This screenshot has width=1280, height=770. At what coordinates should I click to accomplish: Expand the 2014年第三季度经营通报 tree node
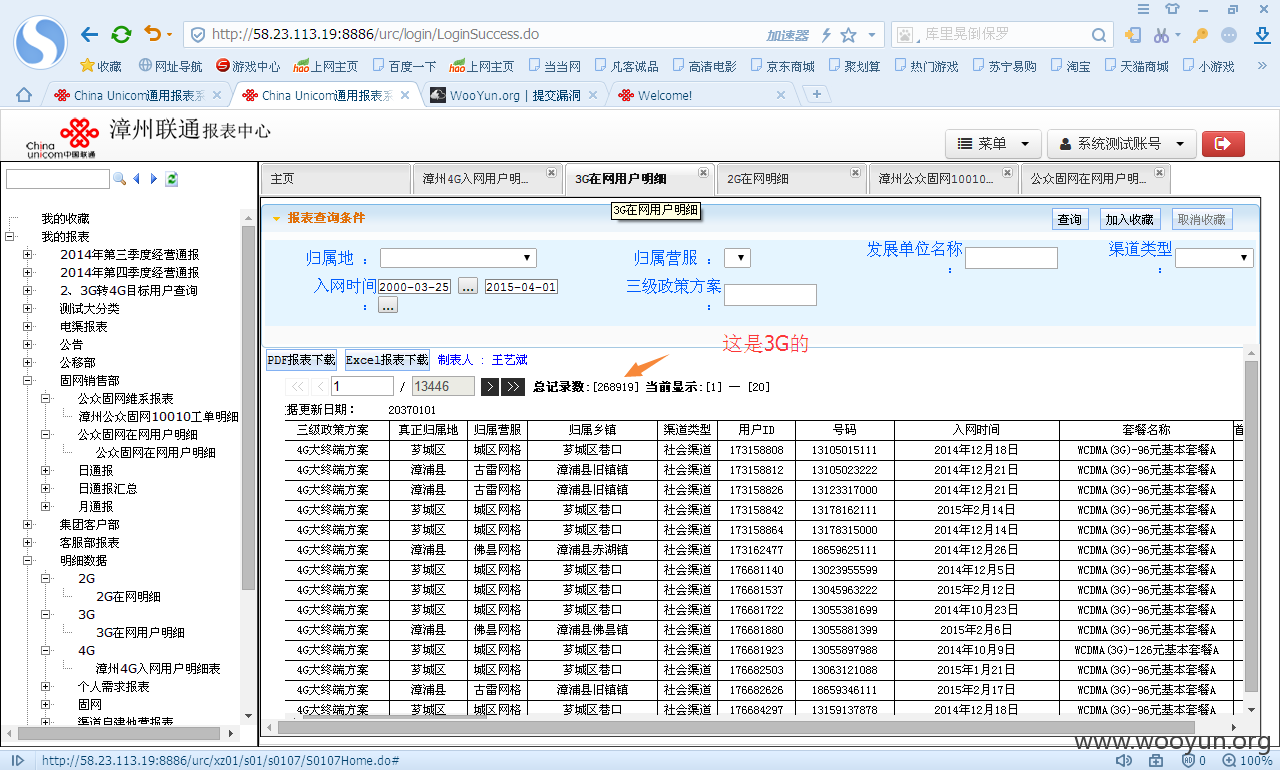pos(27,255)
